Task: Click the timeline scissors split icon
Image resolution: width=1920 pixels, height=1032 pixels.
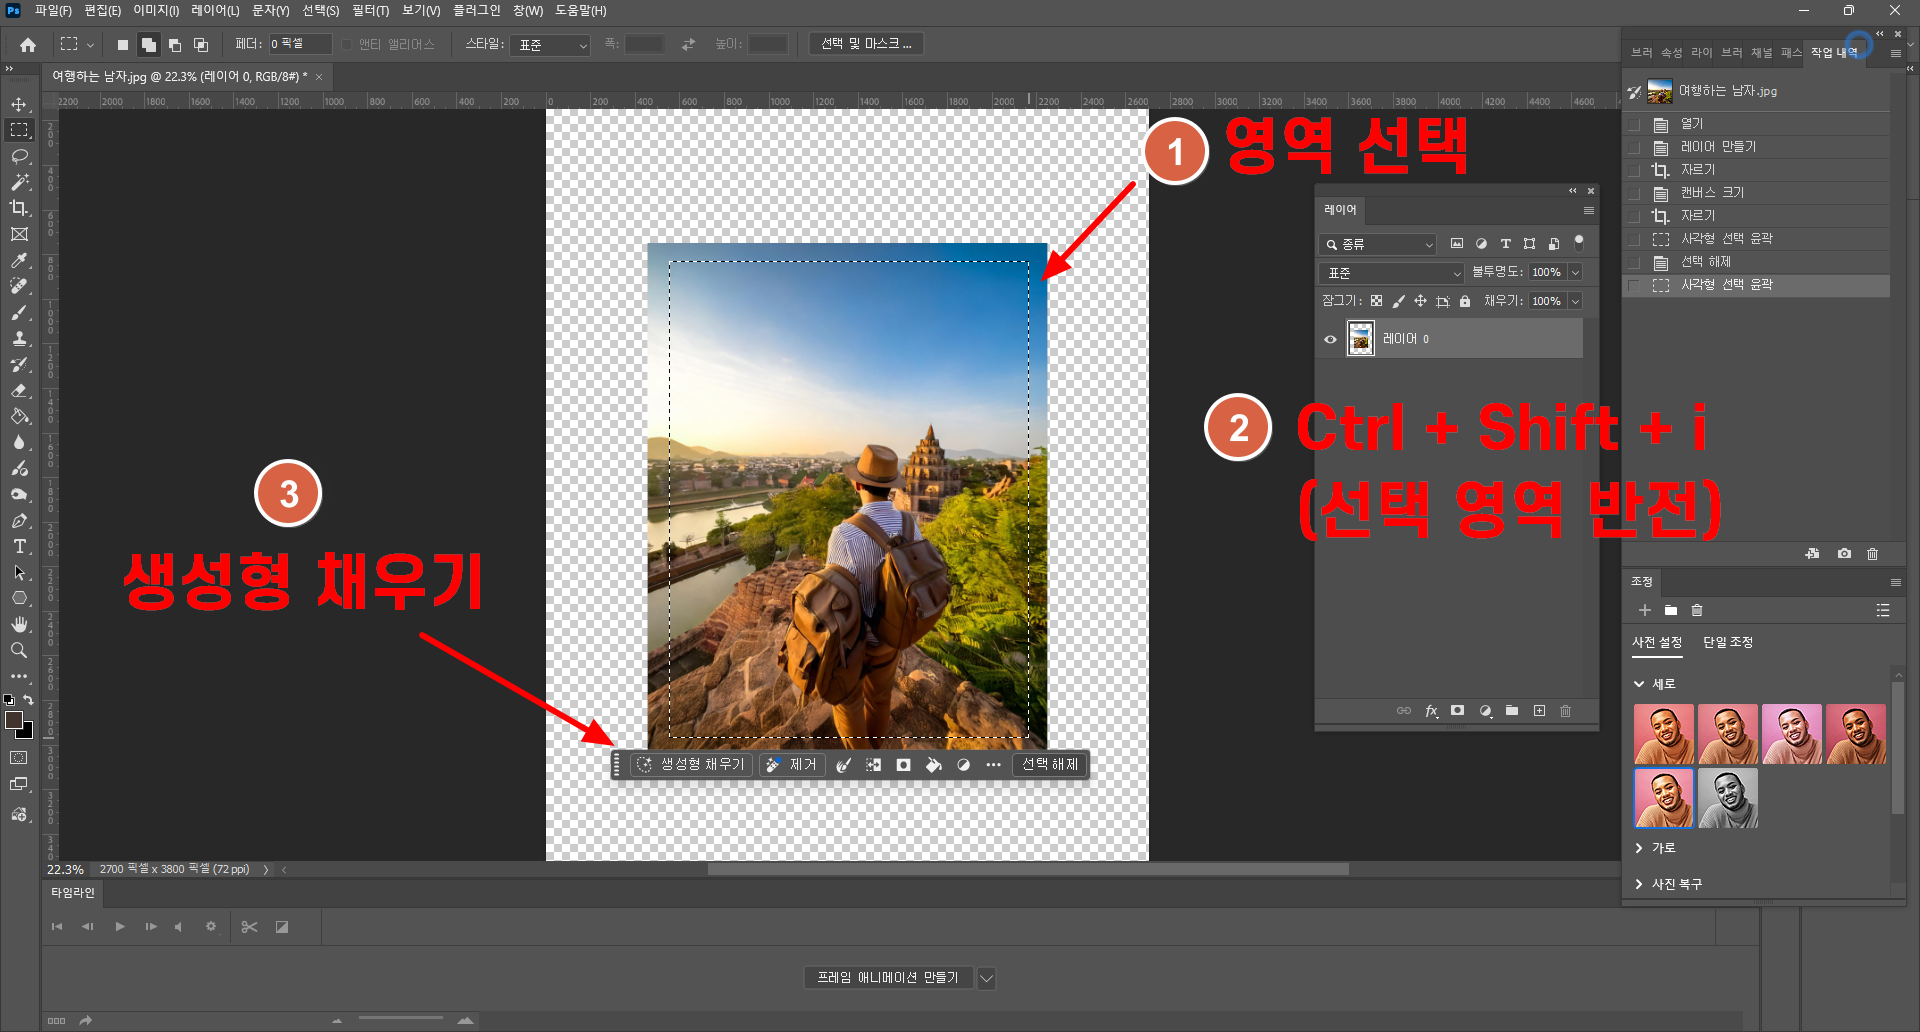Action: point(250,927)
